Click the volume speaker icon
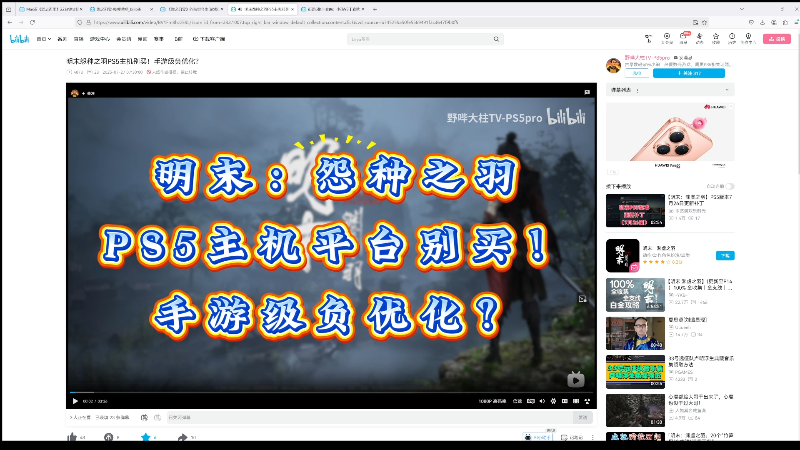Screen dimensions: 800x450 click(542, 401)
